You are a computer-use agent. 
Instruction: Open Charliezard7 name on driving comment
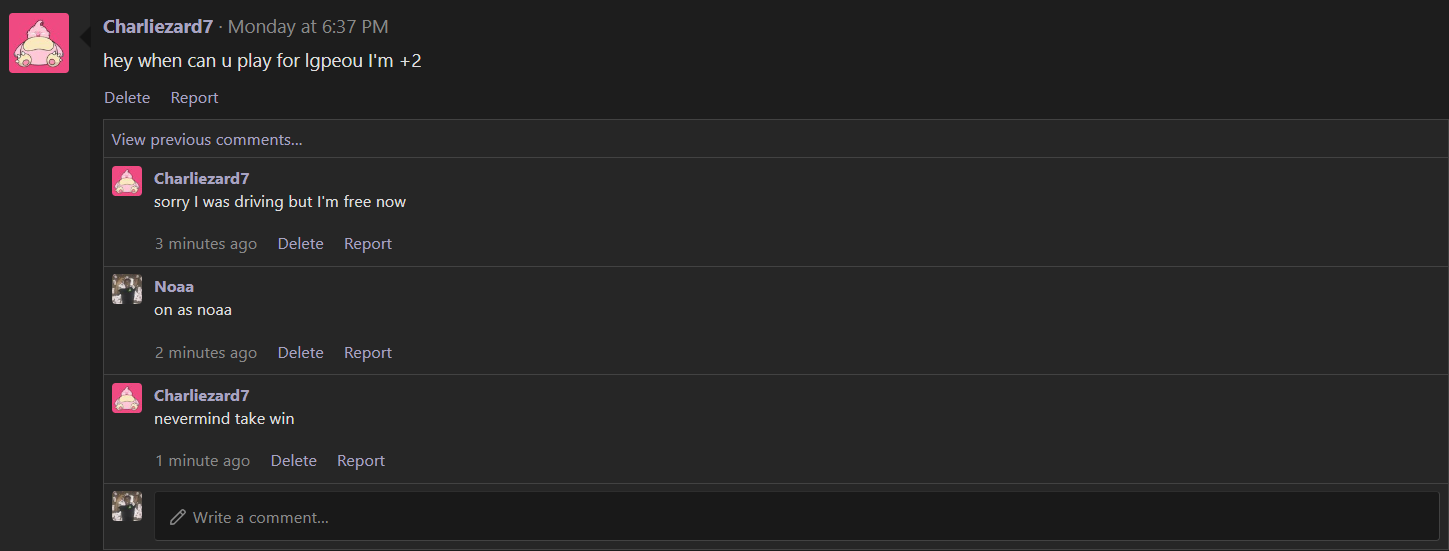tap(202, 178)
